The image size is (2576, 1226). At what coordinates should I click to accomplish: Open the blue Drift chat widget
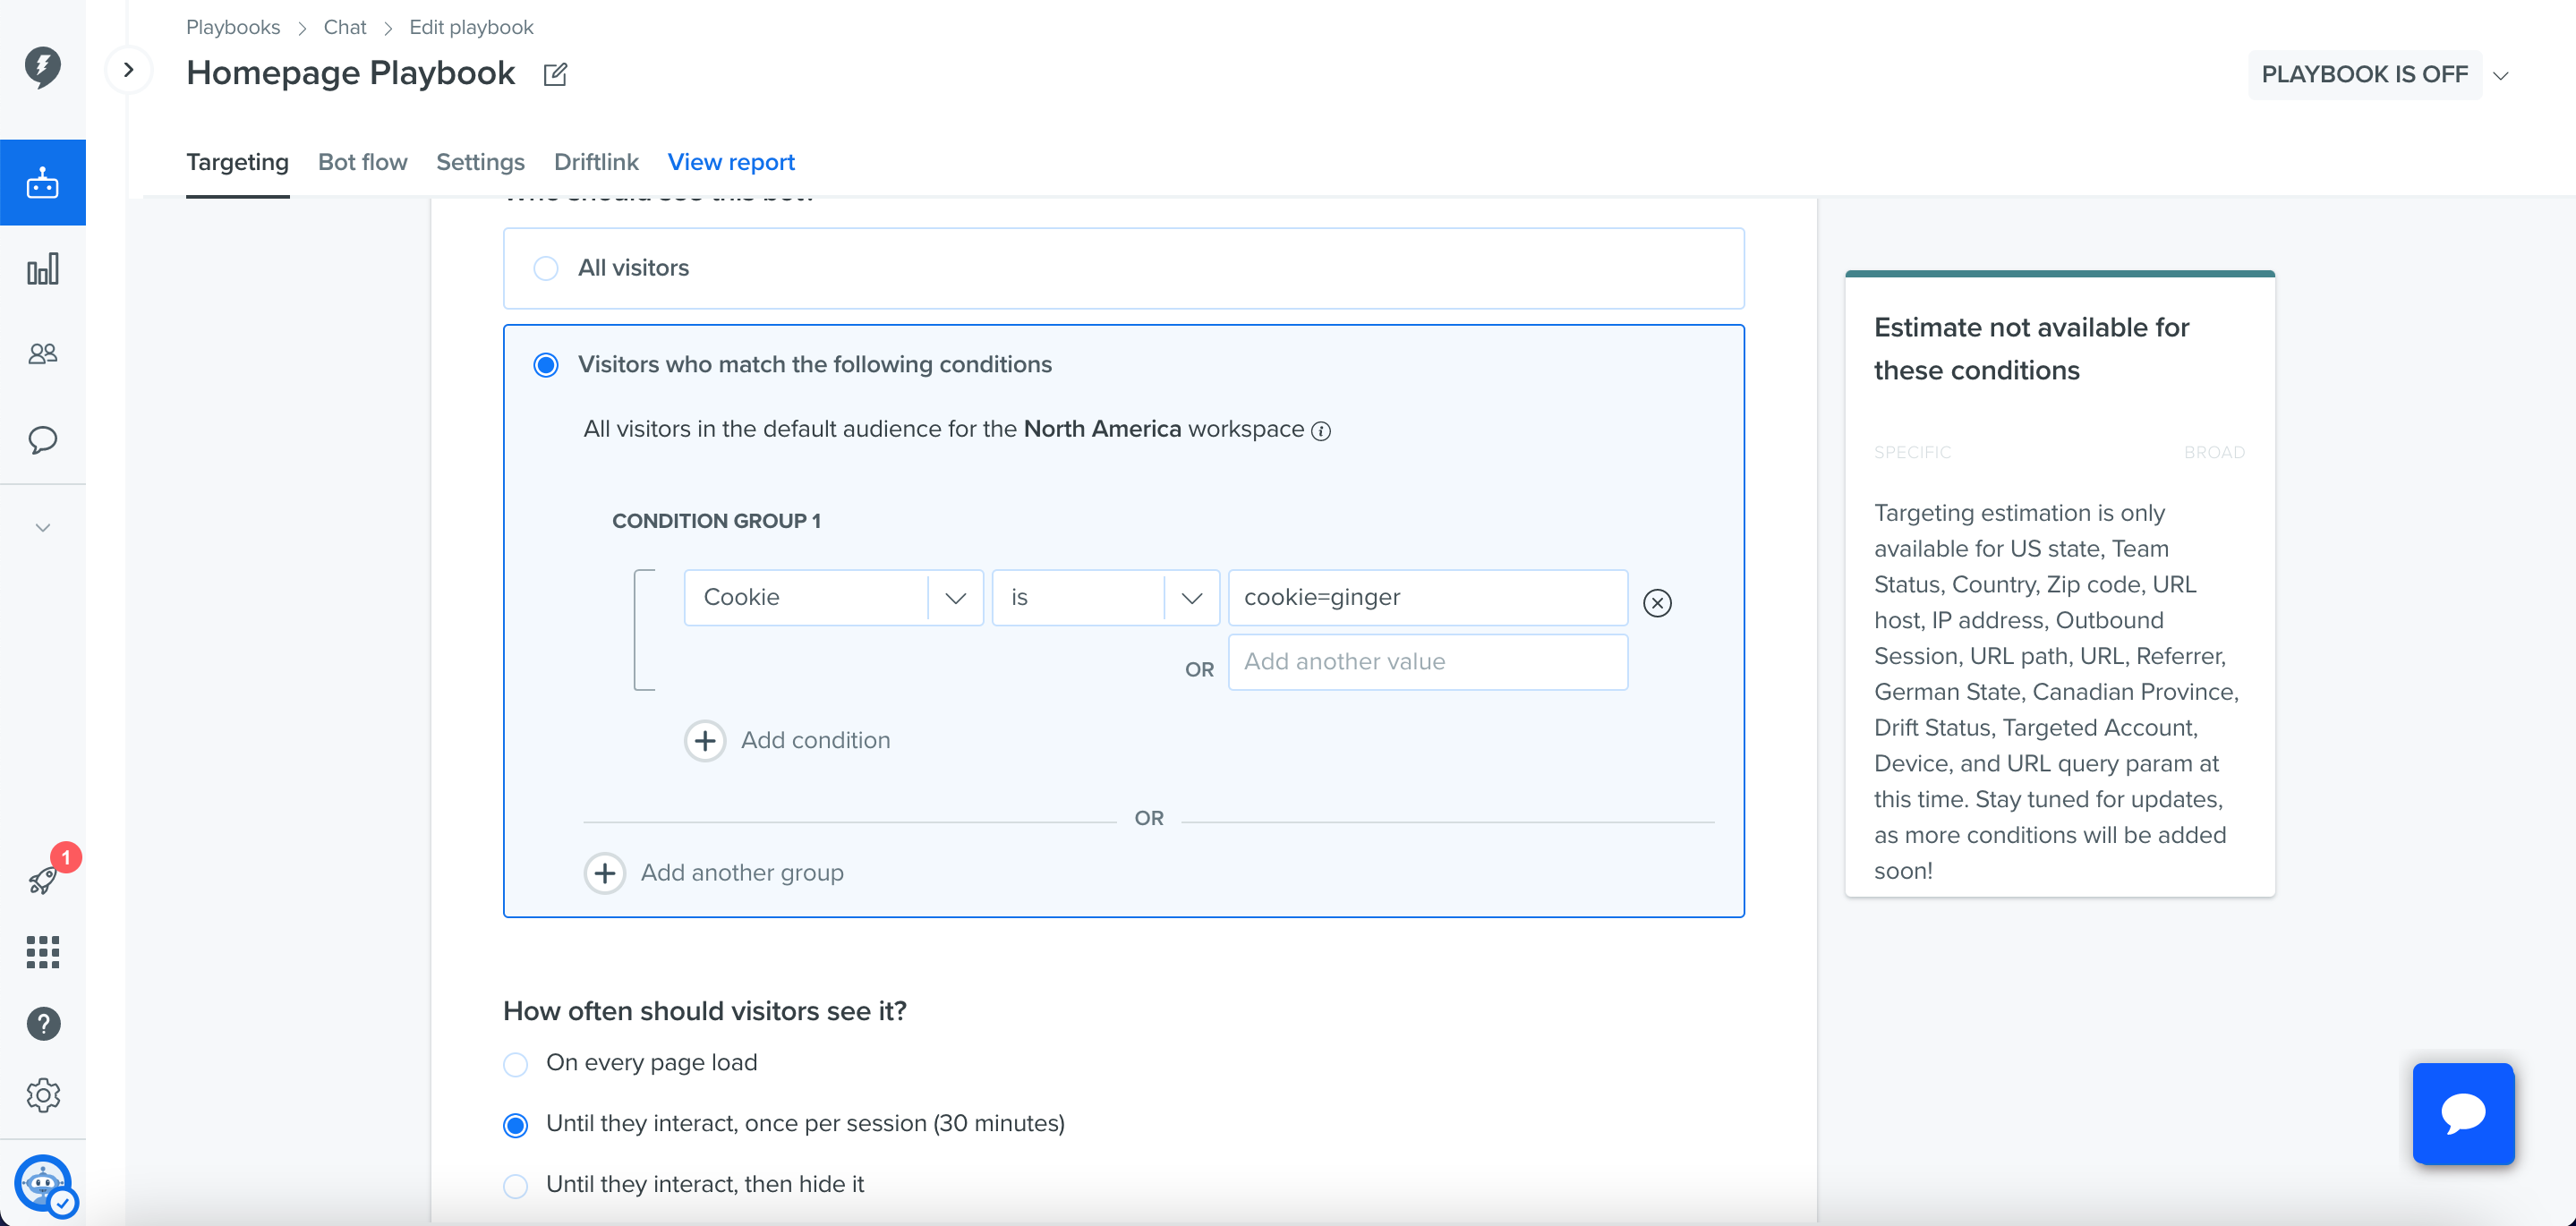coord(2463,1113)
